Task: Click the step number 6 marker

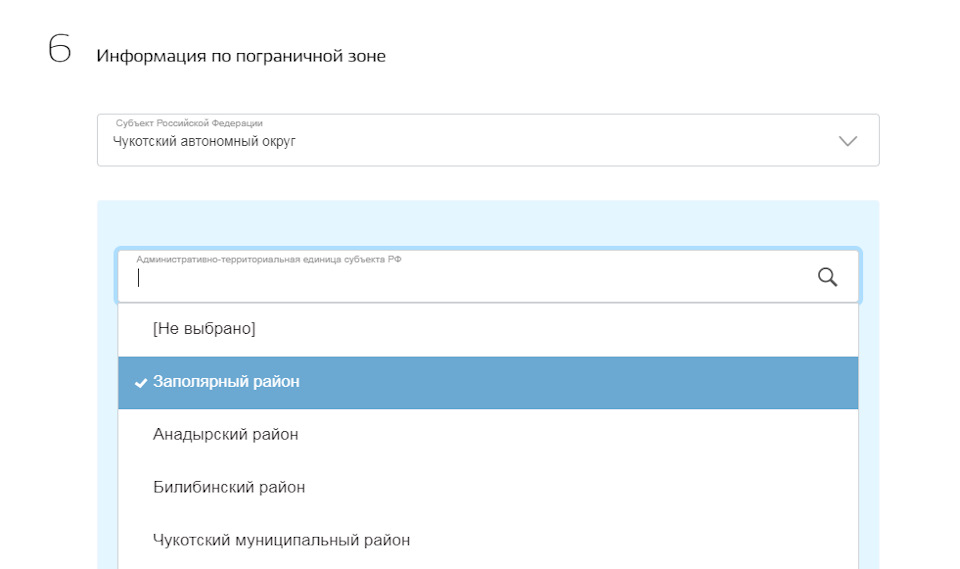Action: (59, 50)
